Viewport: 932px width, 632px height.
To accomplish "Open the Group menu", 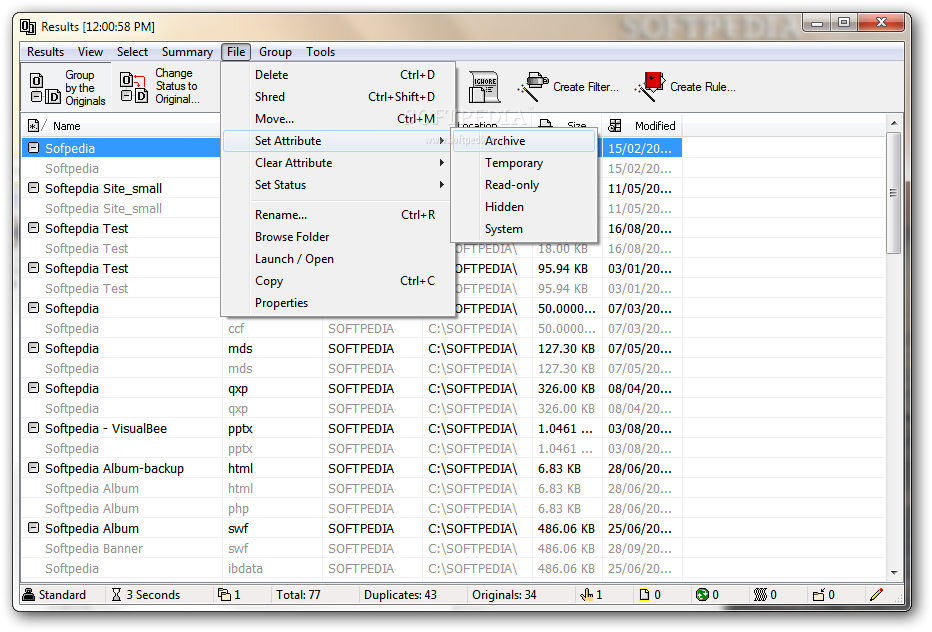I will pyautogui.click(x=275, y=52).
